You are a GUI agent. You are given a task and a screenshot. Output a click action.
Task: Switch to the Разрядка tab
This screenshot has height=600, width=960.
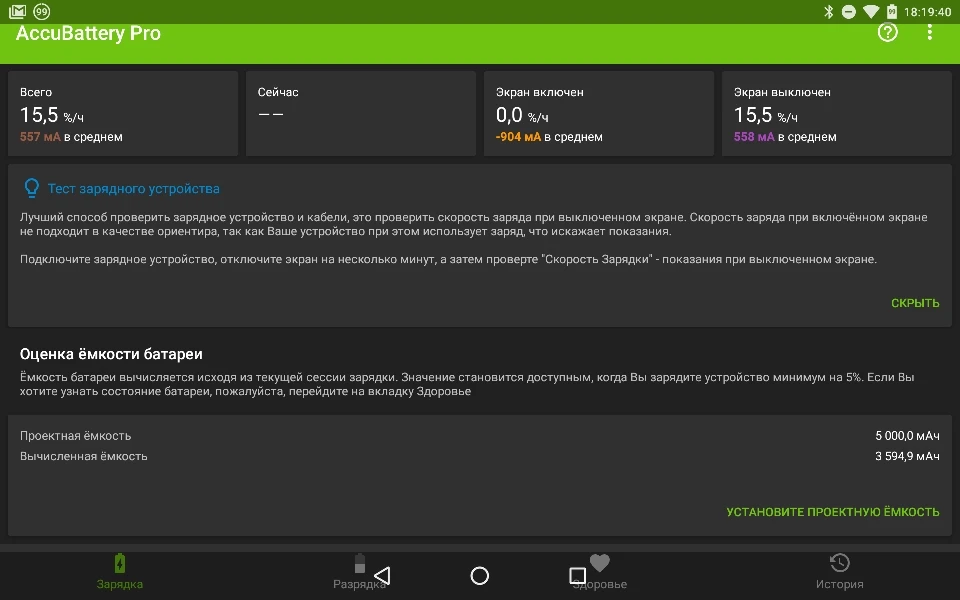pos(359,572)
